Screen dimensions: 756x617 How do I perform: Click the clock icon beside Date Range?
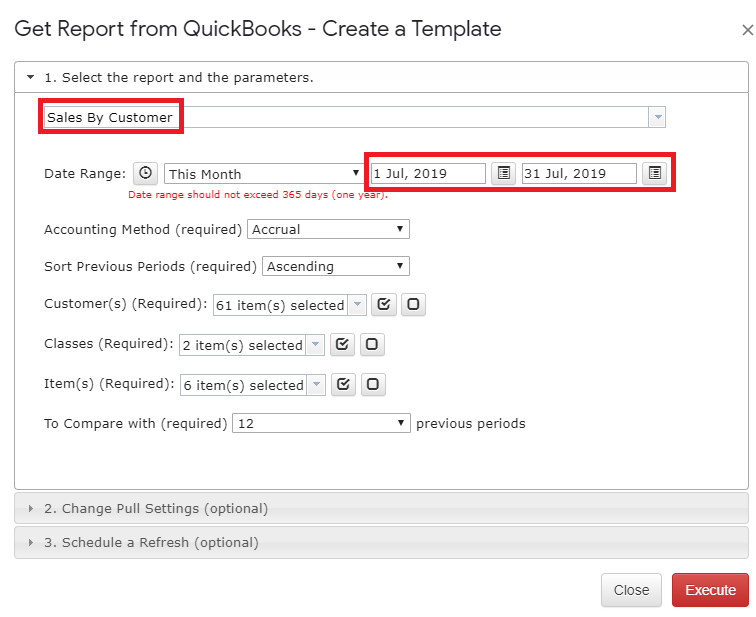tap(146, 173)
